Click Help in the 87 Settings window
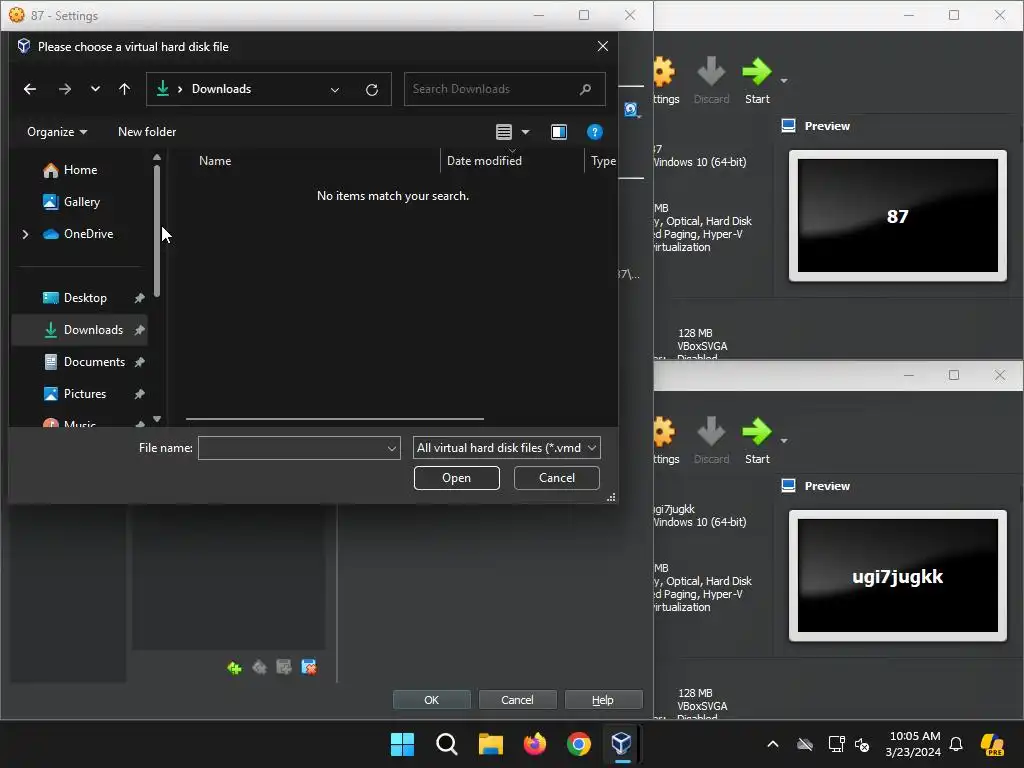1024x768 pixels. 603,700
